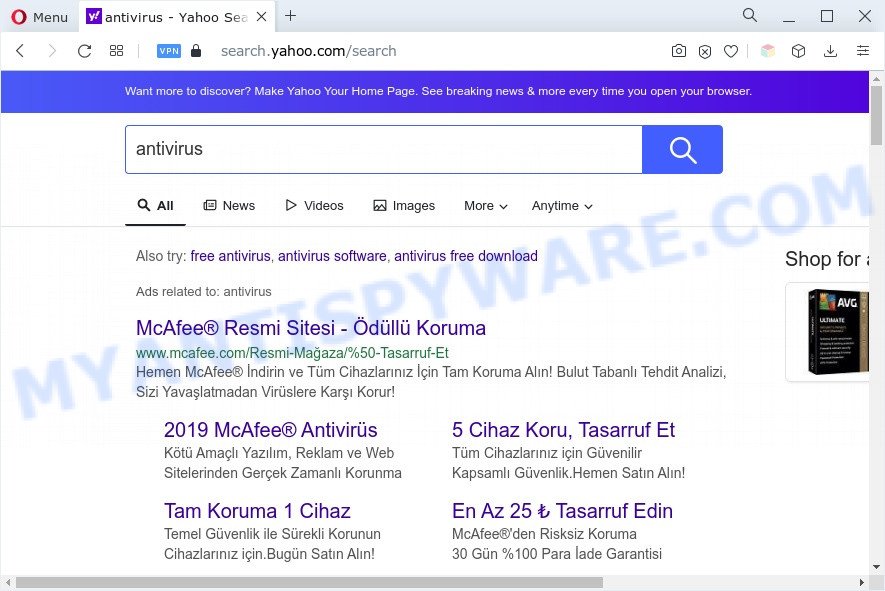Switch to the Images tab
This screenshot has height=591, width=885.
(x=404, y=205)
